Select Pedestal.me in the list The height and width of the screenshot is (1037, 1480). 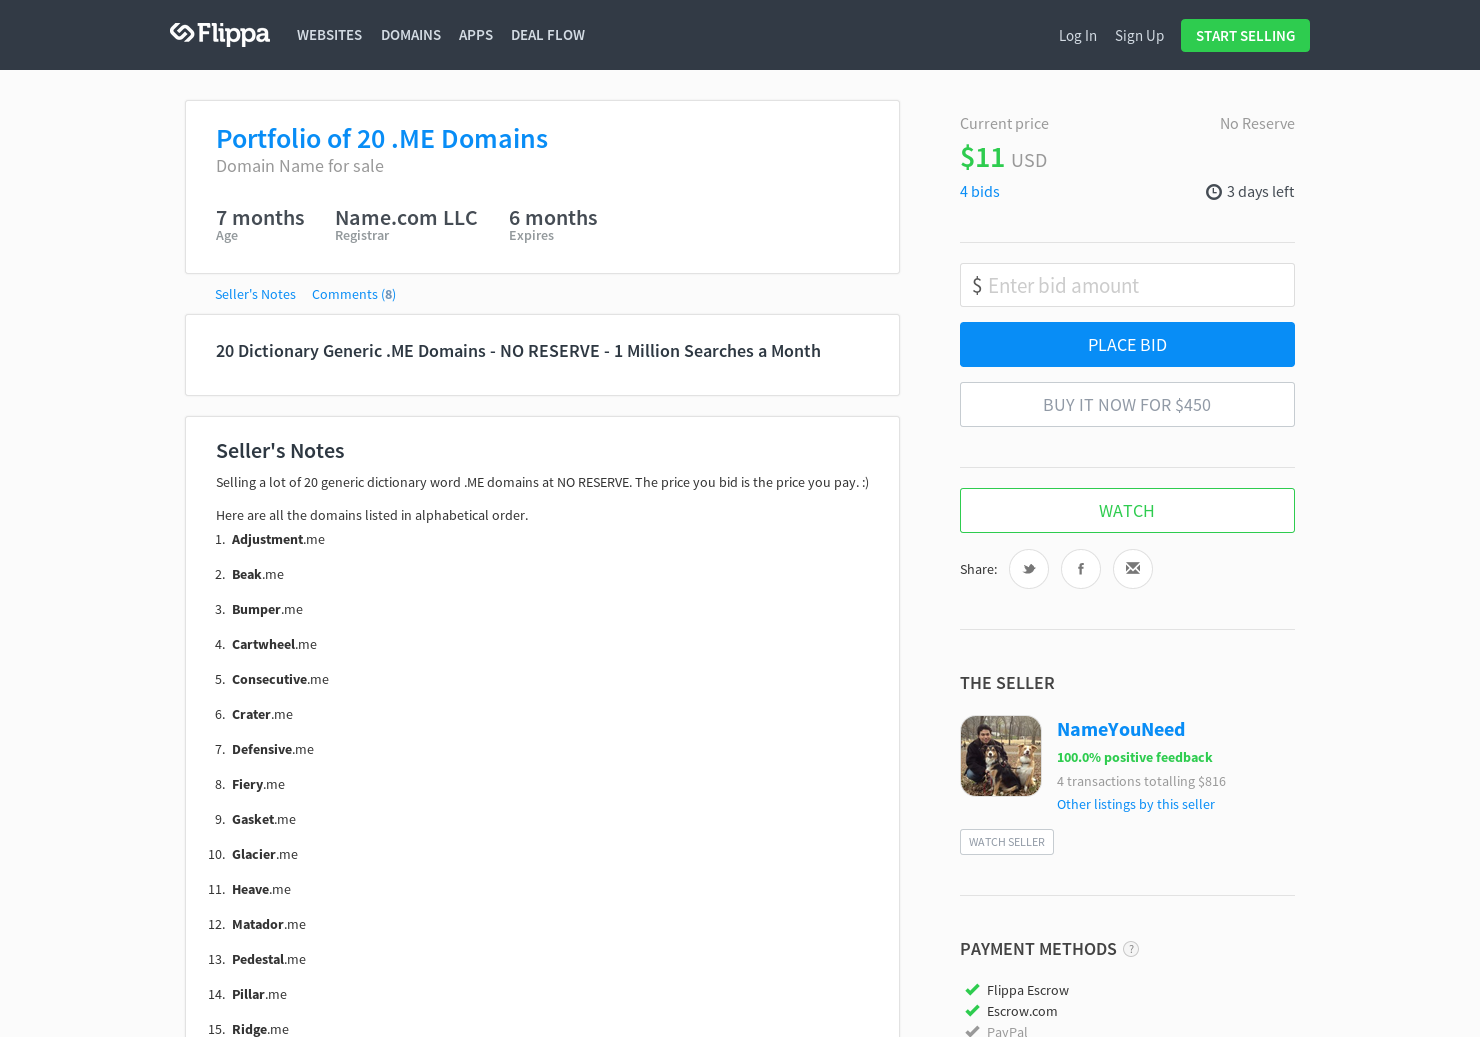click(x=269, y=959)
